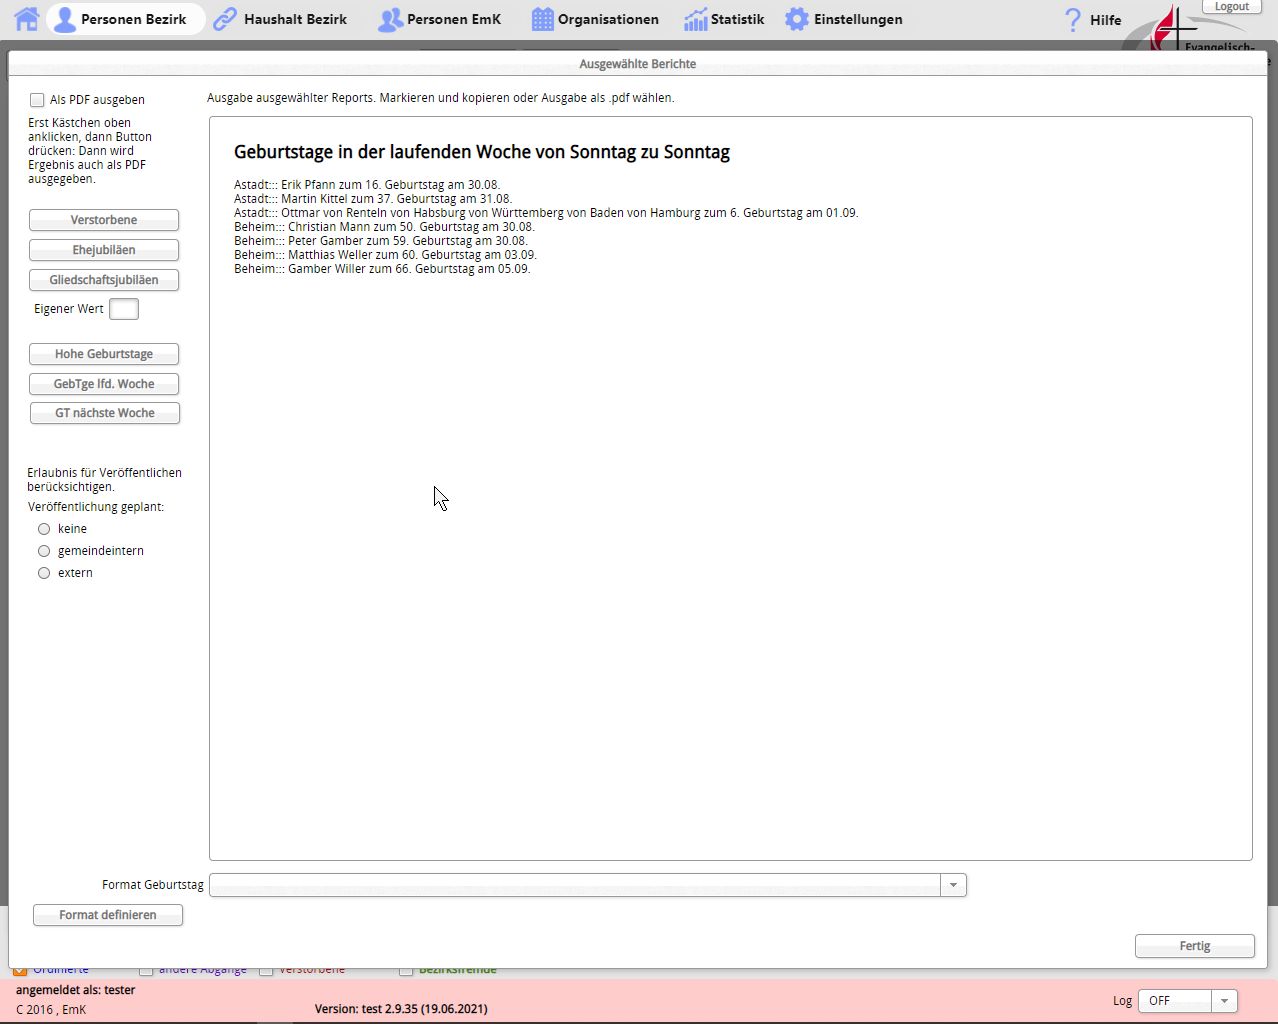Click the Organisationen building icon
This screenshot has width=1278, height=1024.
pyautogui.click(x=542, y=19)
